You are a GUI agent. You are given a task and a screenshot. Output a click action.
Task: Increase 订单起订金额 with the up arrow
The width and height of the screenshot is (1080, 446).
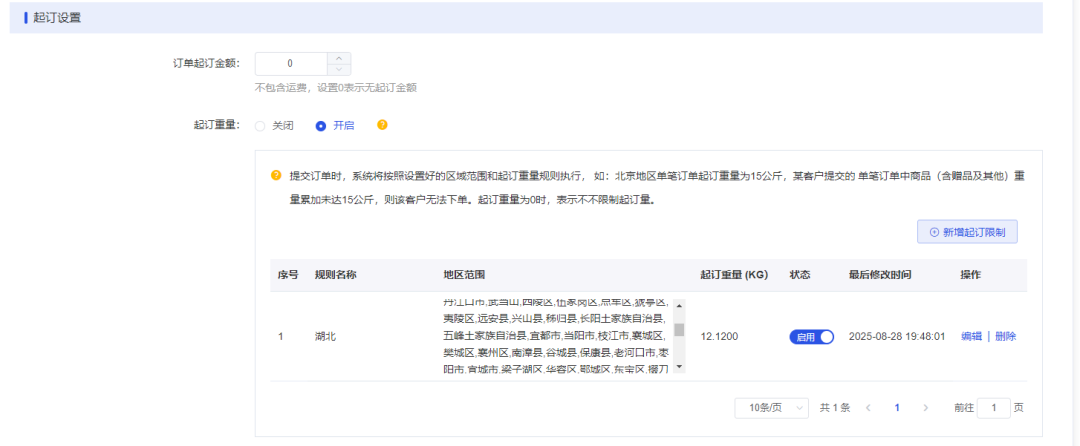[x=339, y=58]
